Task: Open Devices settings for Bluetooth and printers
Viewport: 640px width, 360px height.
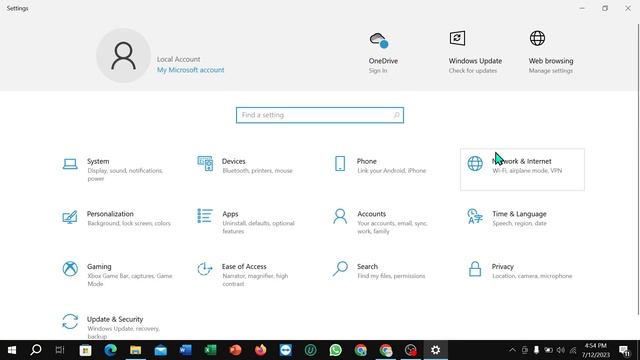Action: click(x=252, y=169)
